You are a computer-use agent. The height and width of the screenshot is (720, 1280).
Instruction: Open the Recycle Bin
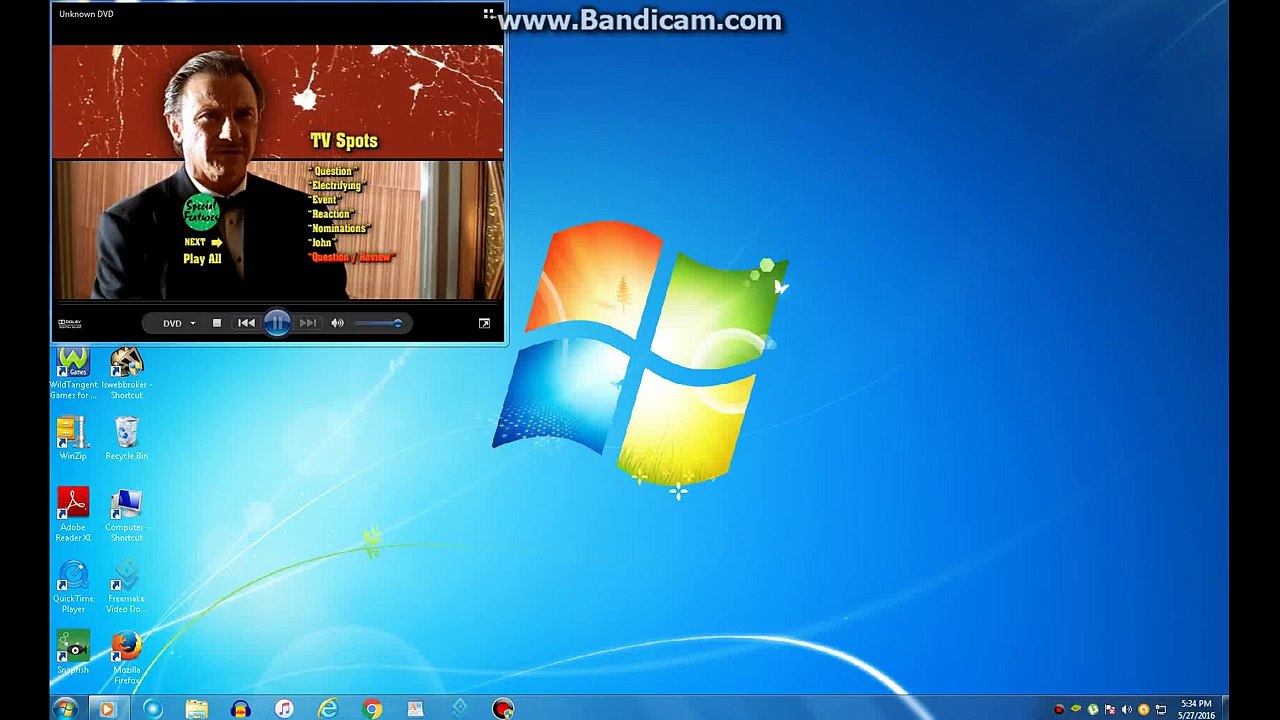click(x=127, y=438)
